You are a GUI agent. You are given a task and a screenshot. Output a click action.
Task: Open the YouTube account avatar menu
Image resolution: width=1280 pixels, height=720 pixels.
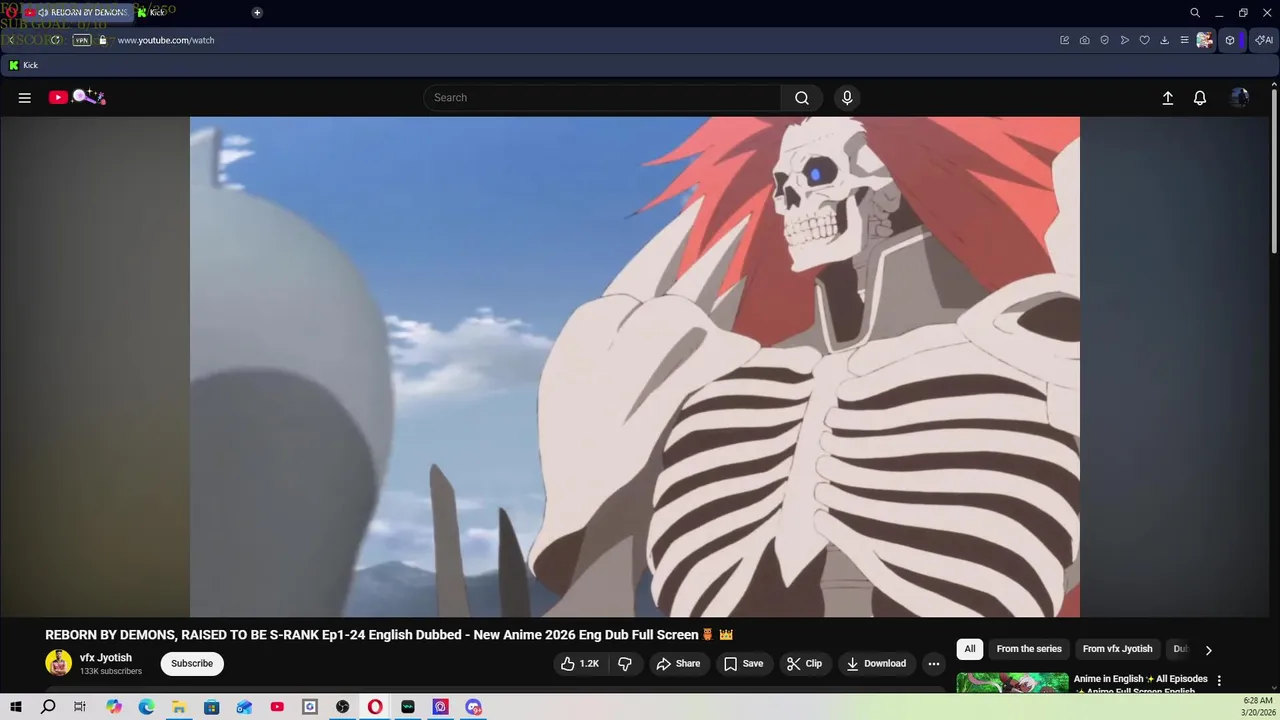click(1240, 98)
